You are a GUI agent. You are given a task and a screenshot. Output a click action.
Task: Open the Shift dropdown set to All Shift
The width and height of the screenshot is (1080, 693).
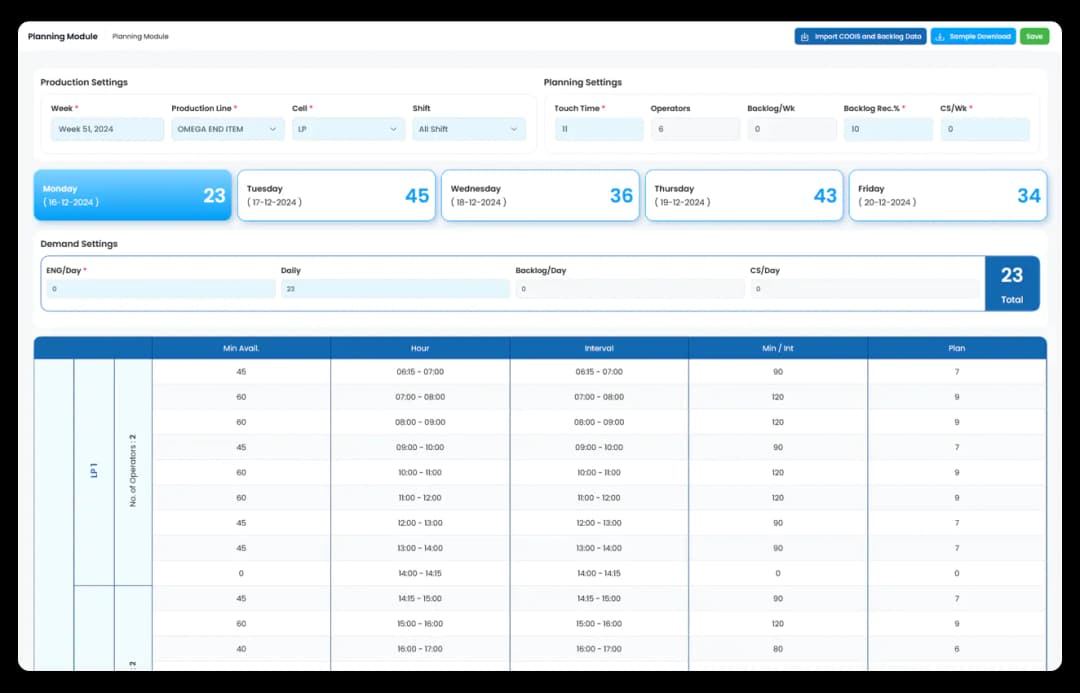tap(470, 129)
